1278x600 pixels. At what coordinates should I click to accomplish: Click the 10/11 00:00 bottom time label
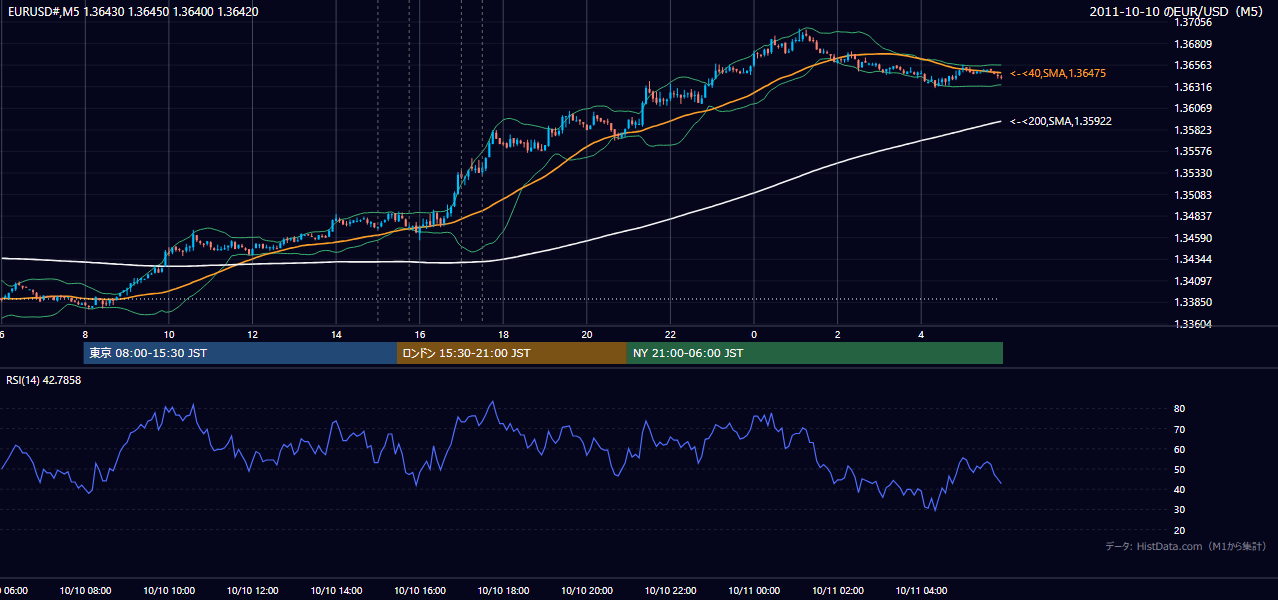pos(754,591)
